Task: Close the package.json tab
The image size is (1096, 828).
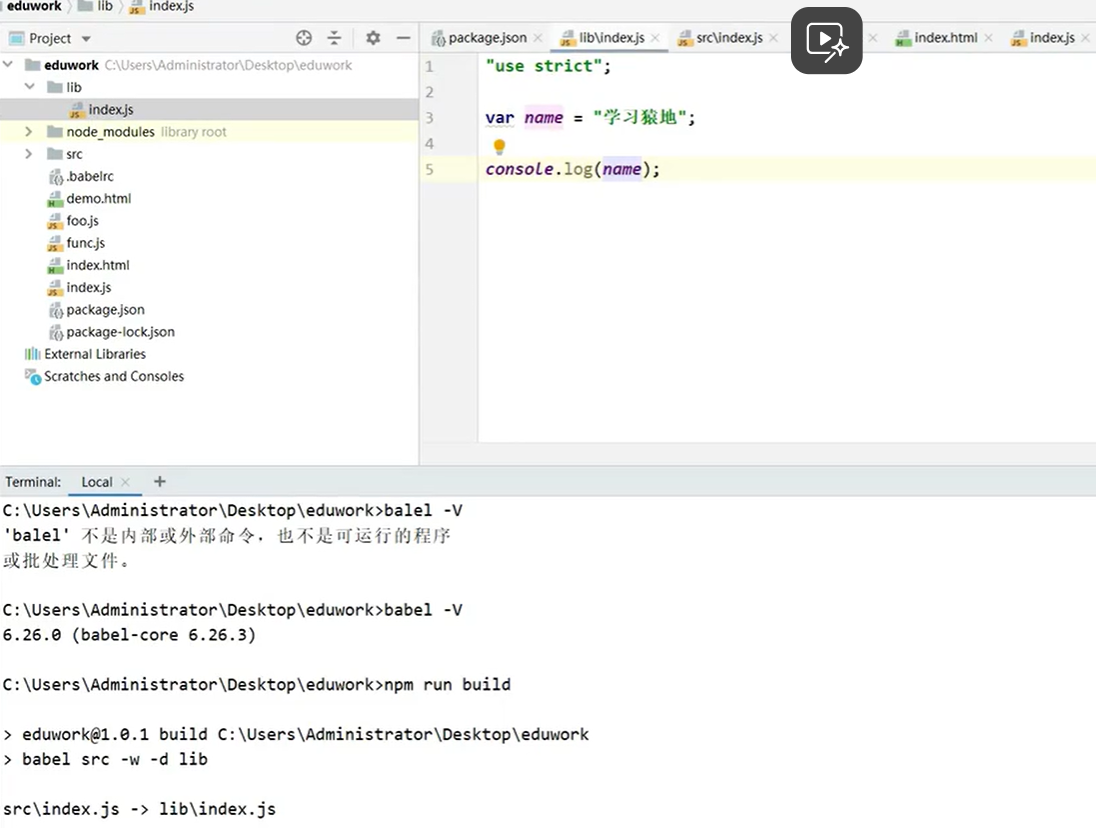Action: (538, 38)
